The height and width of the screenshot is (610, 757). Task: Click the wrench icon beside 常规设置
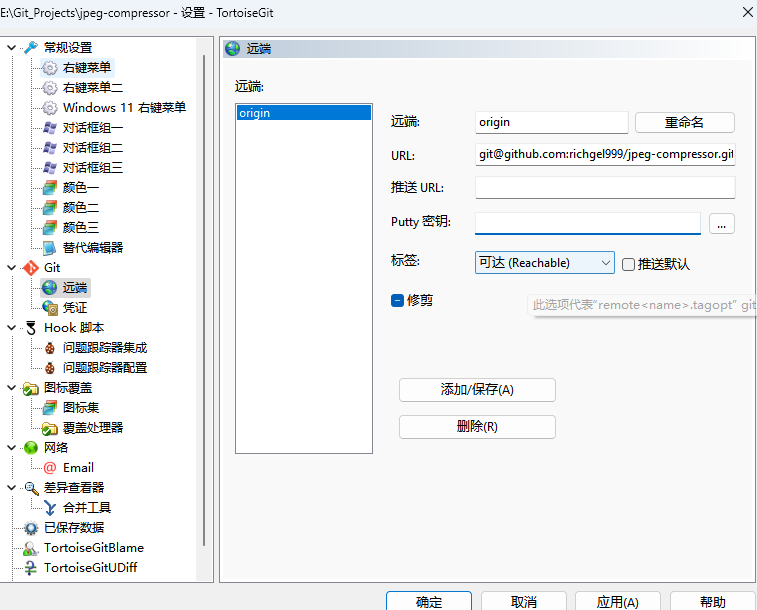pyautogui.click(x=31, y=47)
